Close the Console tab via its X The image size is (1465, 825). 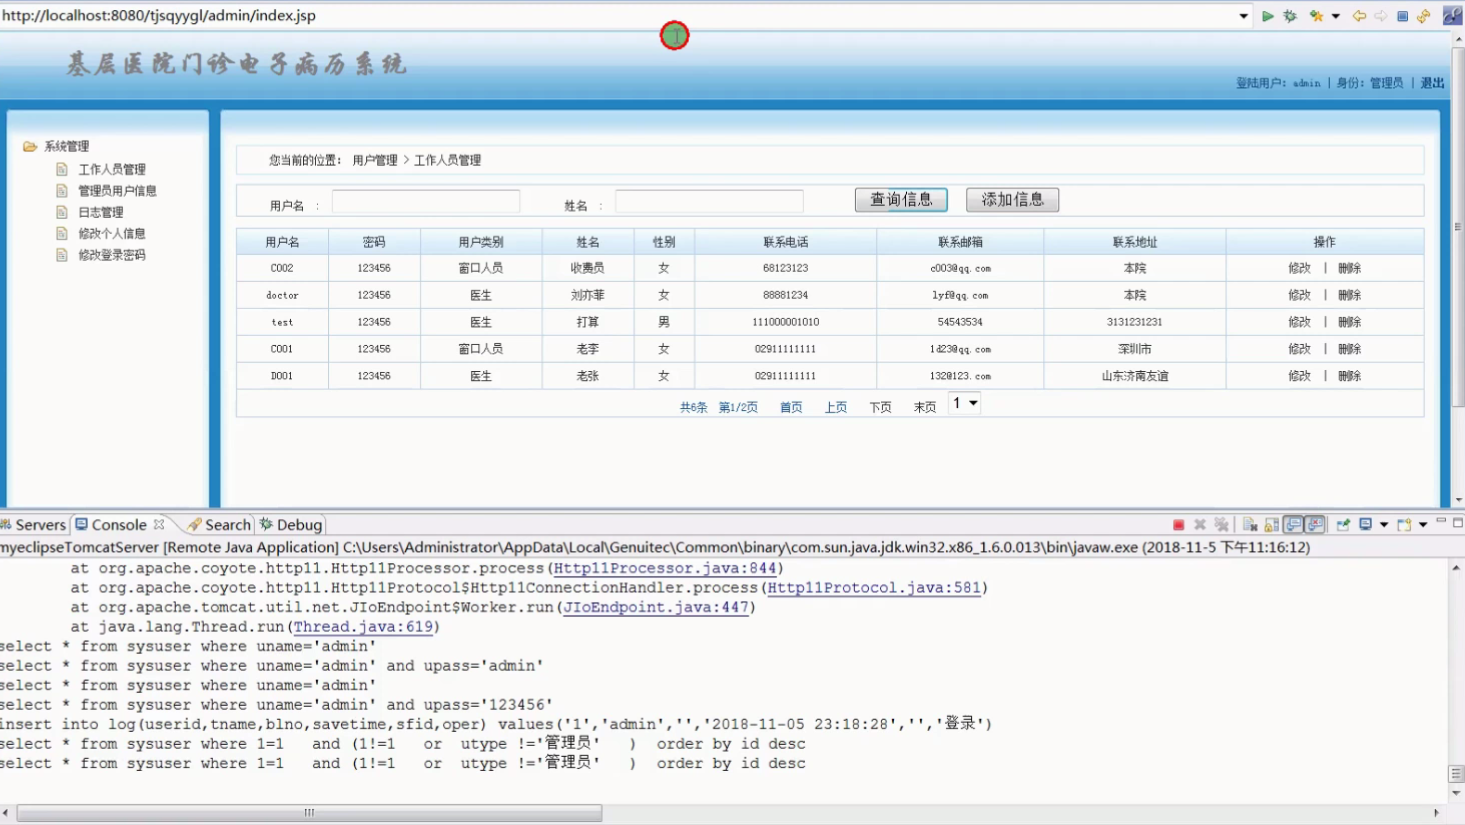click(x=159, y=525)
